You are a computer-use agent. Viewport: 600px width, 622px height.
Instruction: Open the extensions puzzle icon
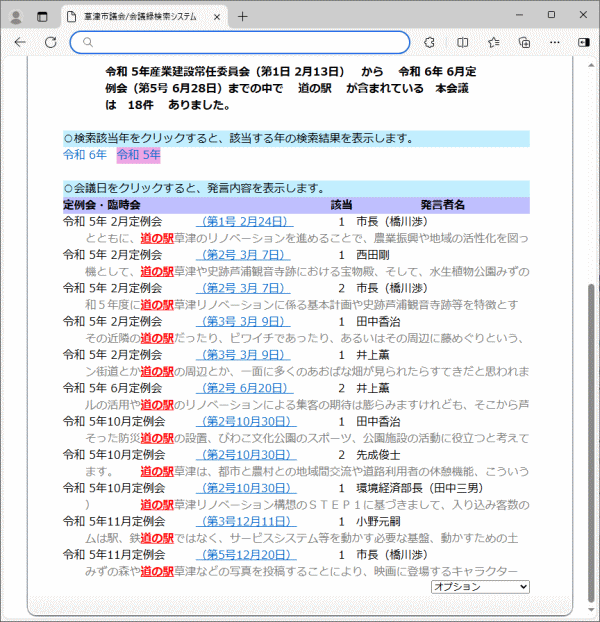point(429,42)
